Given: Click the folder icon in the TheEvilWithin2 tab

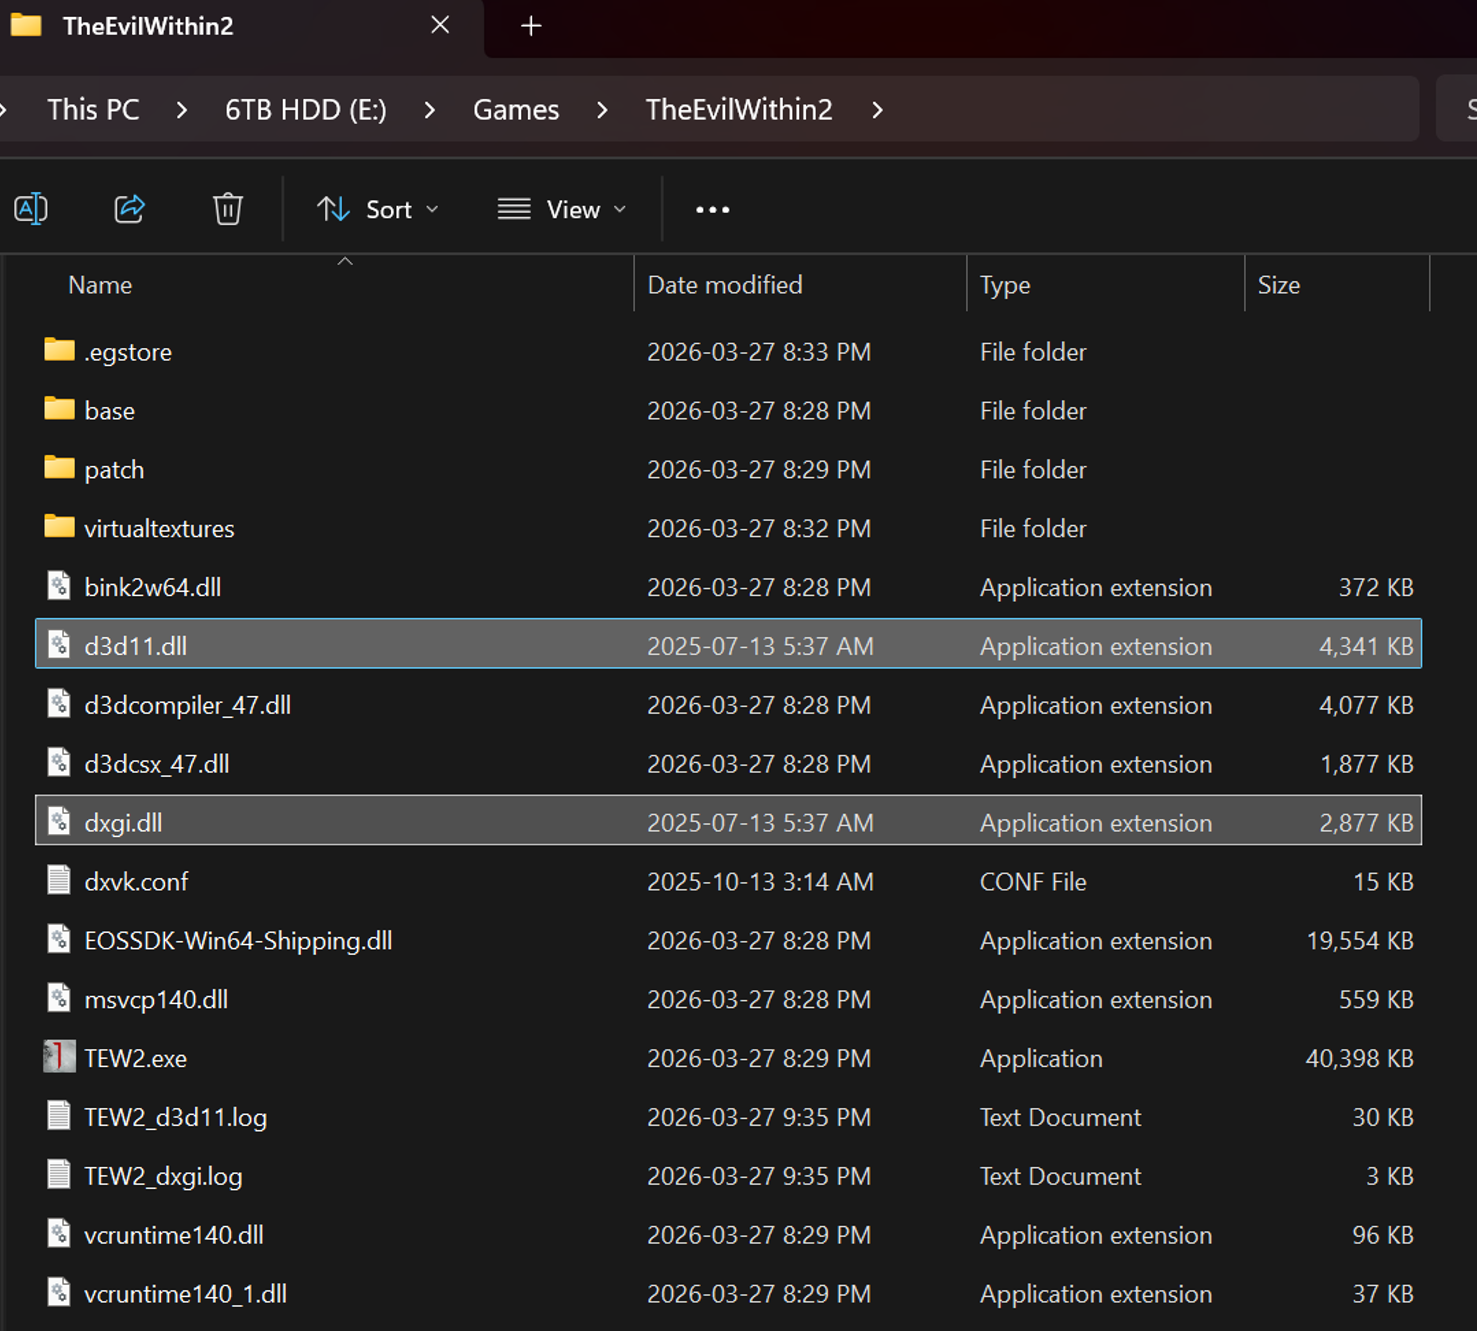Looking at the screenshot, I should [26, 25].
